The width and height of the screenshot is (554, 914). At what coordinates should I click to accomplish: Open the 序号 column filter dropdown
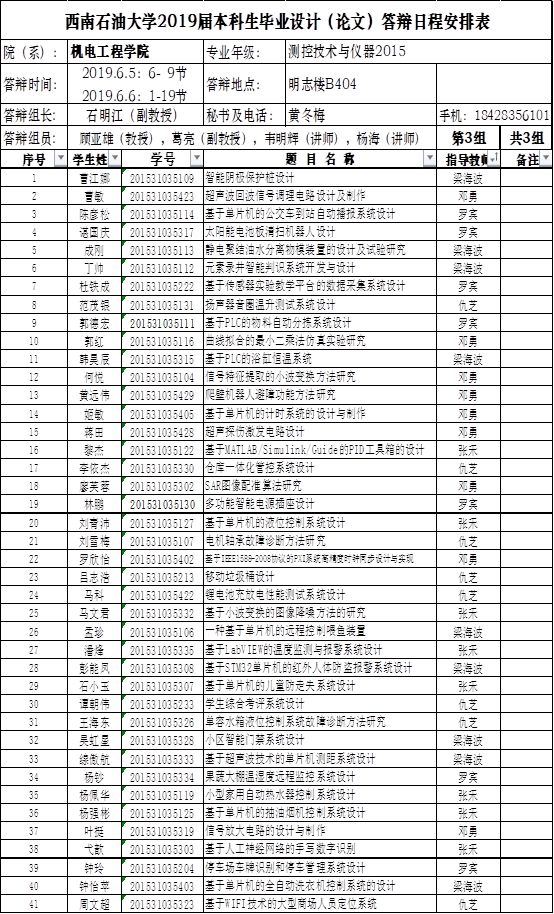60,159
